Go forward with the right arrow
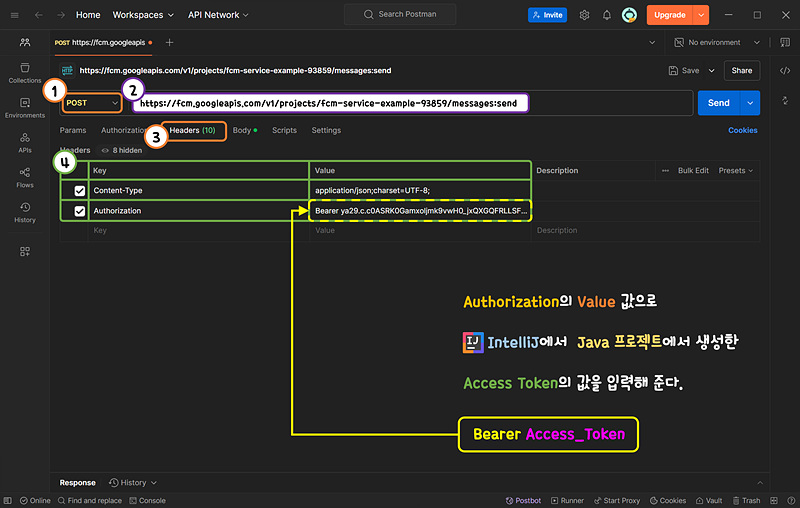800x508 pixels. [61, 15]
